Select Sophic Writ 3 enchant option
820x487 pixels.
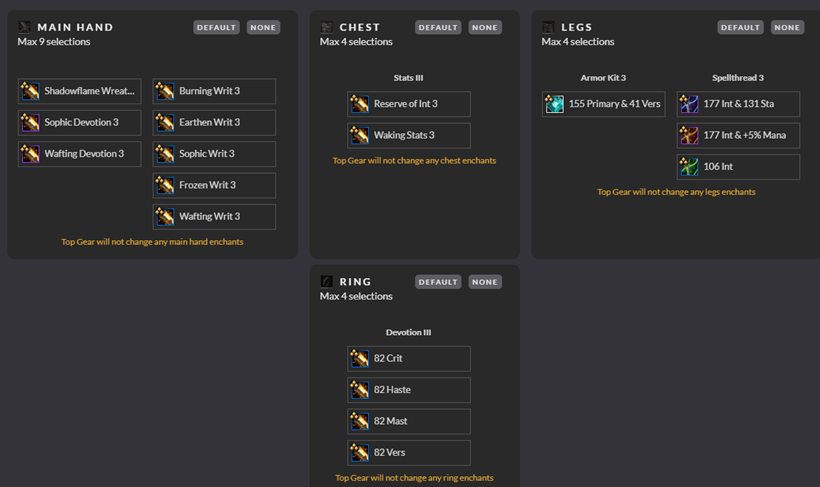coord(214,154)
